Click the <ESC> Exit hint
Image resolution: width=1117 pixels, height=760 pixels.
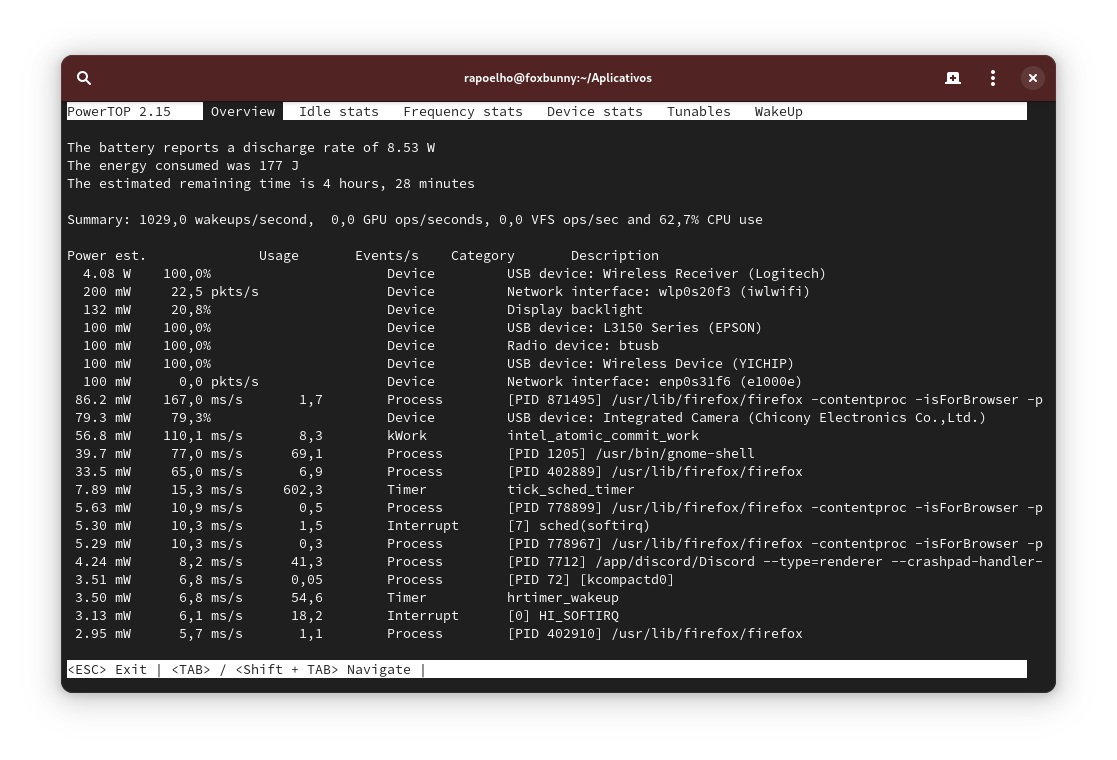[107, 670]
